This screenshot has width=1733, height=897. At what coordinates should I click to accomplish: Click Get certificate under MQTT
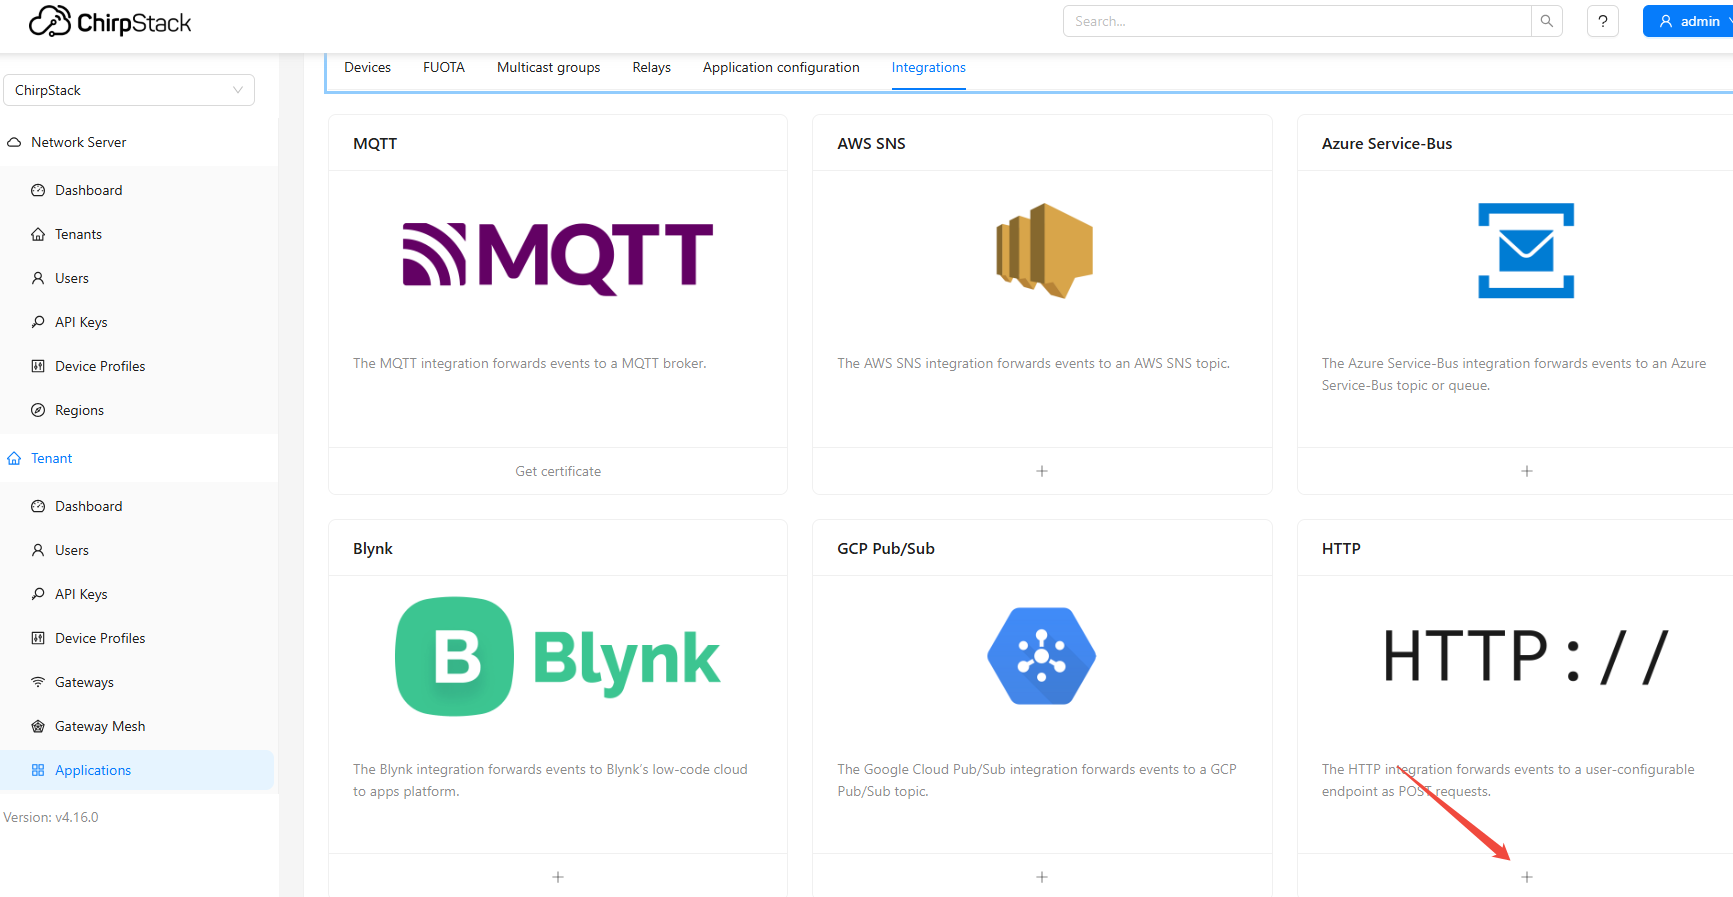[x=558, y=471]
